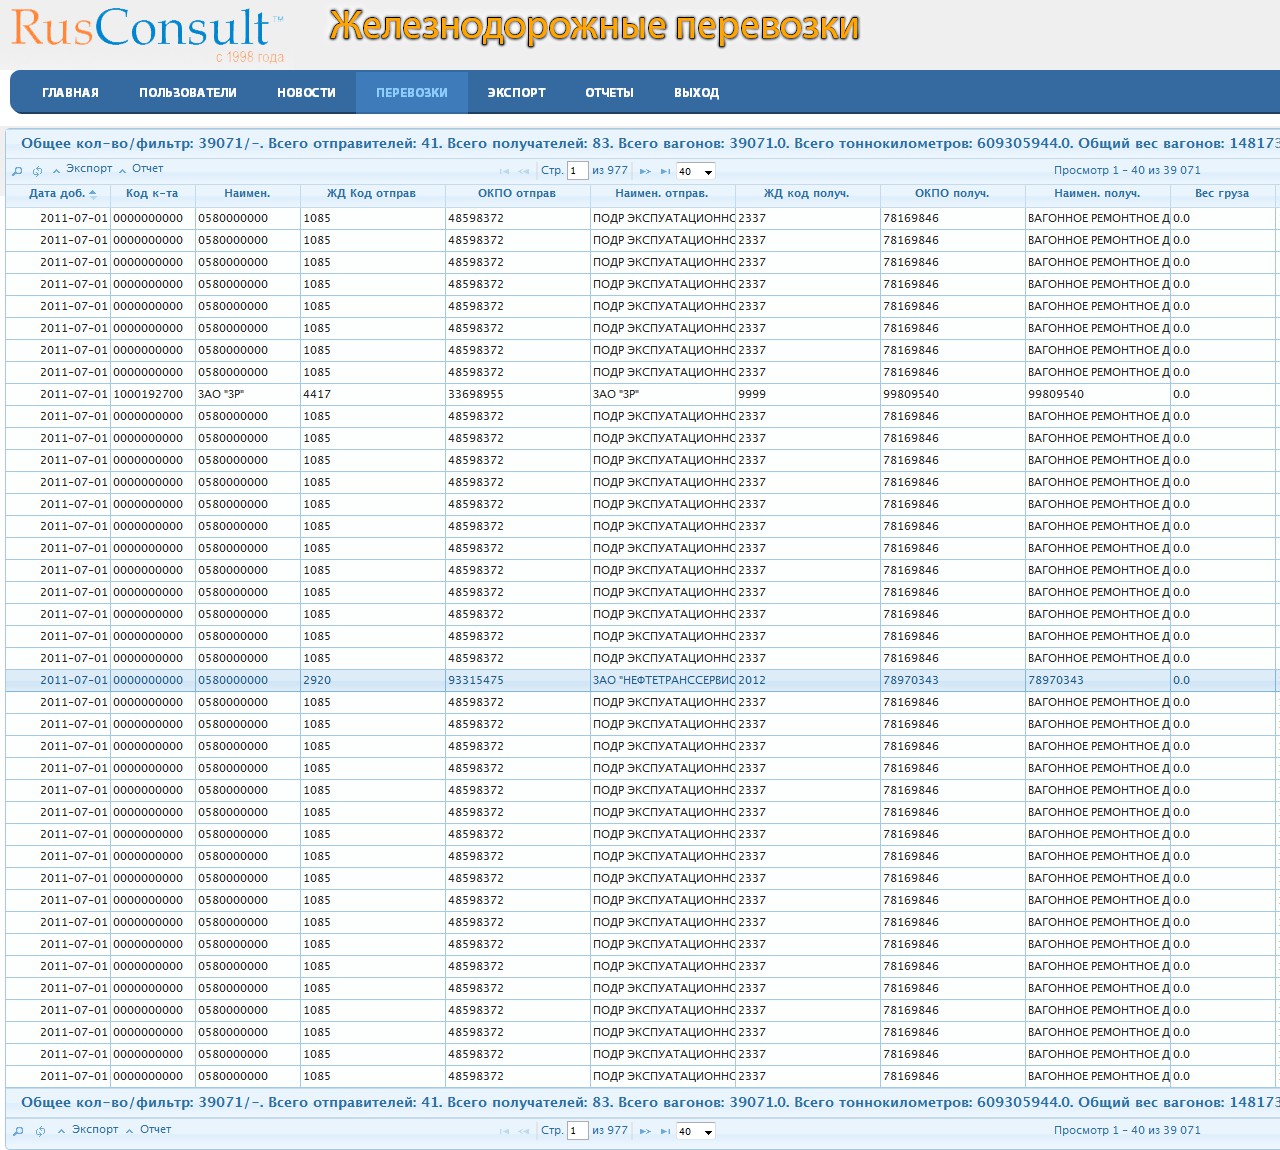Click recipient OKPO cell 78970343
Viewport: 1280px width, 1150px height.
[952, 680]
